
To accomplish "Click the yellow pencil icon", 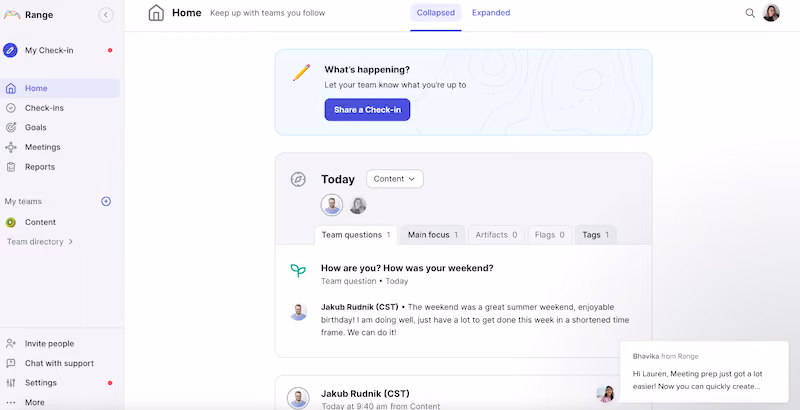I will [301, 72].
